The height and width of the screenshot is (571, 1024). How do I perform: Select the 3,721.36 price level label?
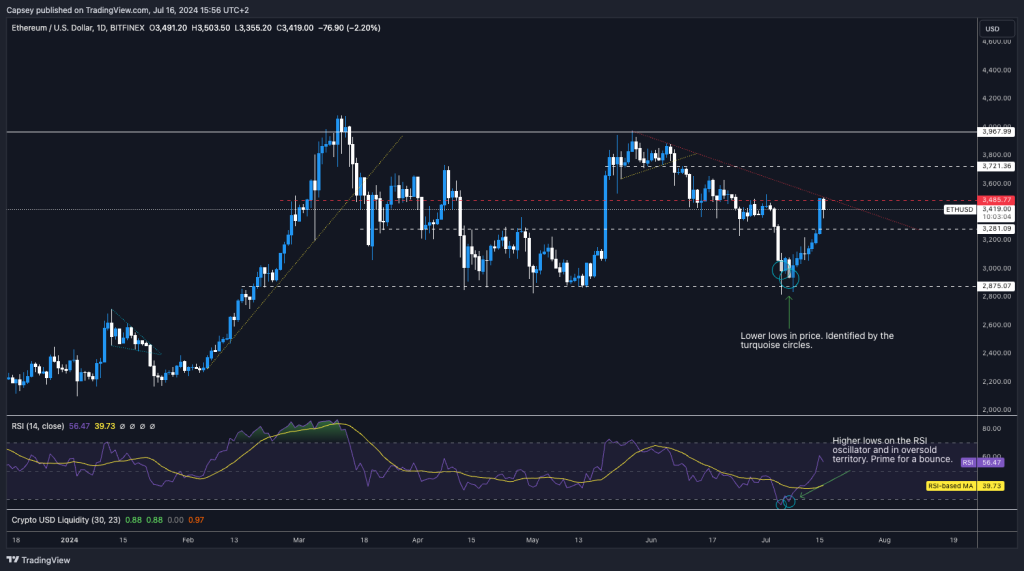point(996,166)
